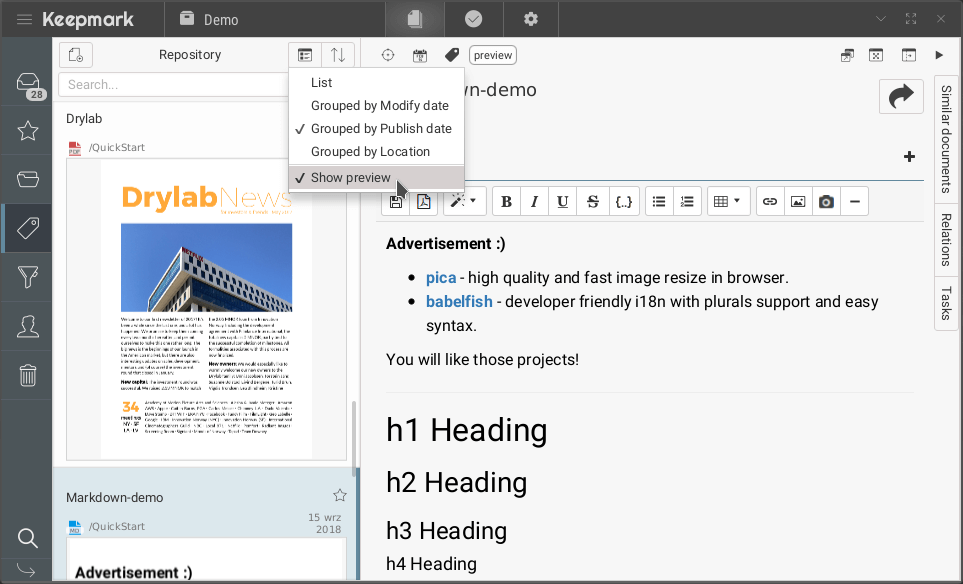Screen dimensions: 963x584
Task: Open the Inbox with 28 items
Action: click(x=27, y=84)
